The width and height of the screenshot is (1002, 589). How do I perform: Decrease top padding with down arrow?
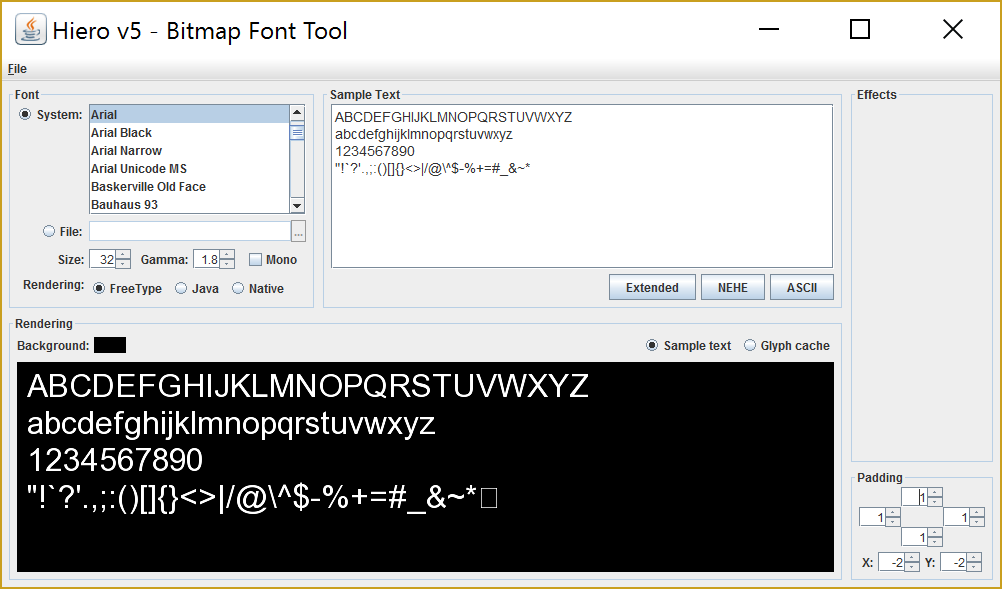pyautogui.click(x=935, y=501)
